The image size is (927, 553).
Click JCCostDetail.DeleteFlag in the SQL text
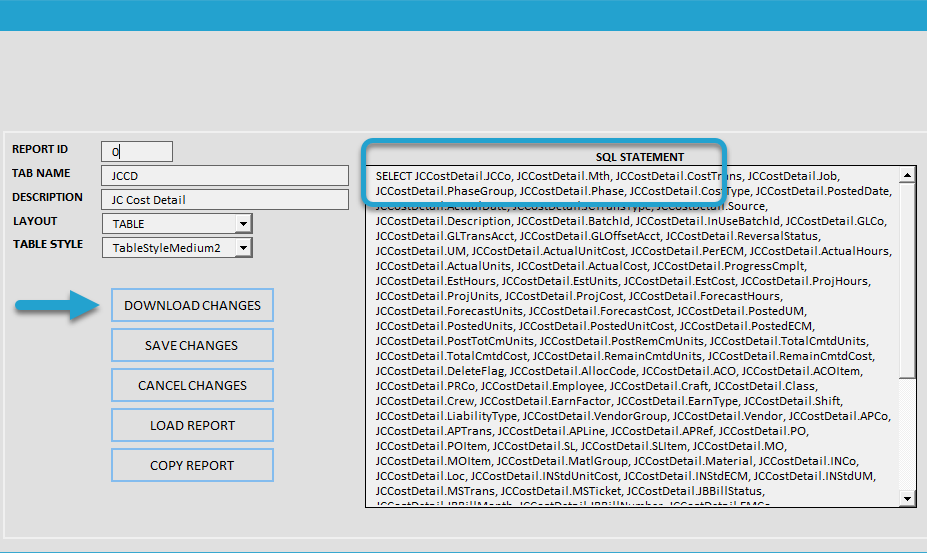(x=440, y=371)
